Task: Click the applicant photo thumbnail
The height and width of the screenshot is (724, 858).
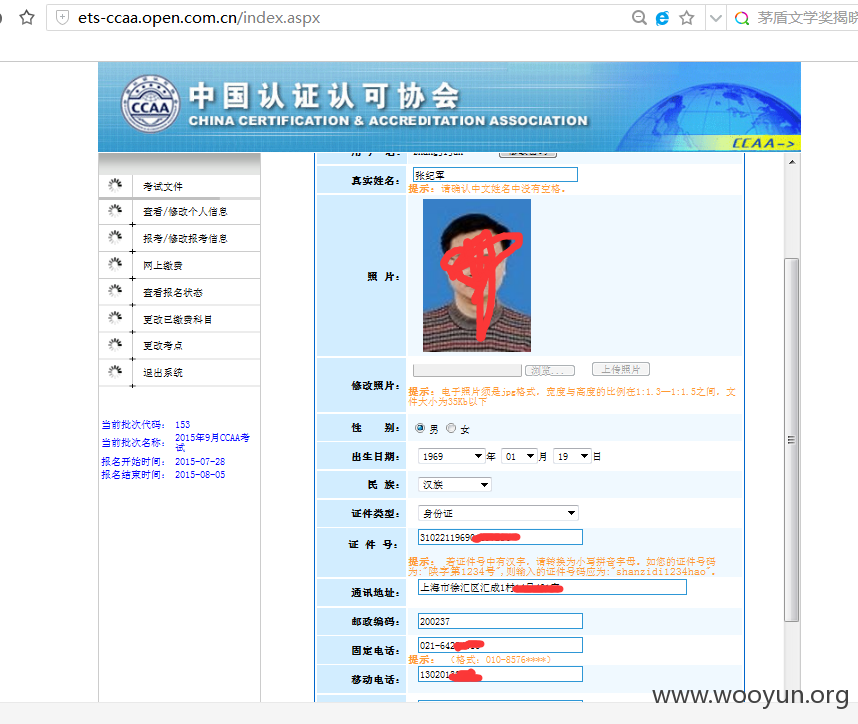Action: tap(477, 275)
